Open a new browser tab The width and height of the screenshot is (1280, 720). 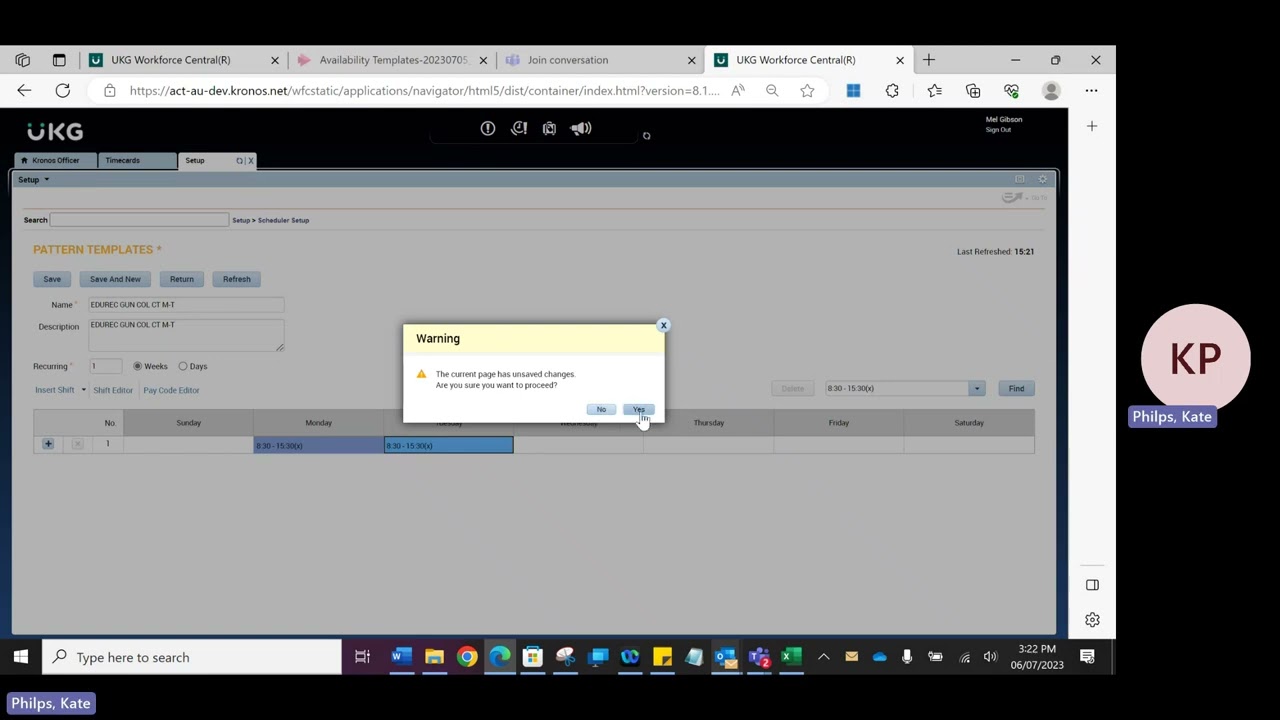point(929,60)
